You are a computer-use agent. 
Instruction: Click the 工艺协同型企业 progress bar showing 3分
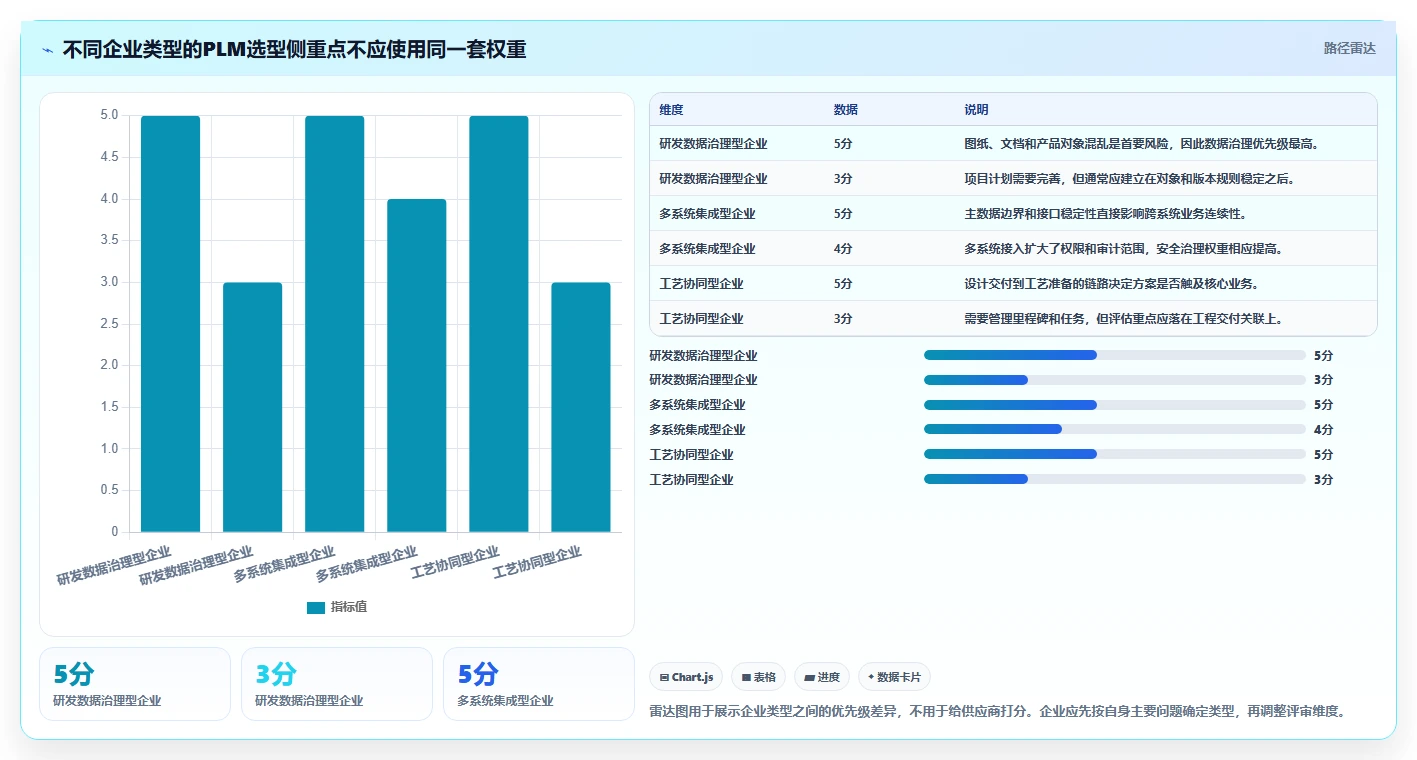tap(1115, 479)
